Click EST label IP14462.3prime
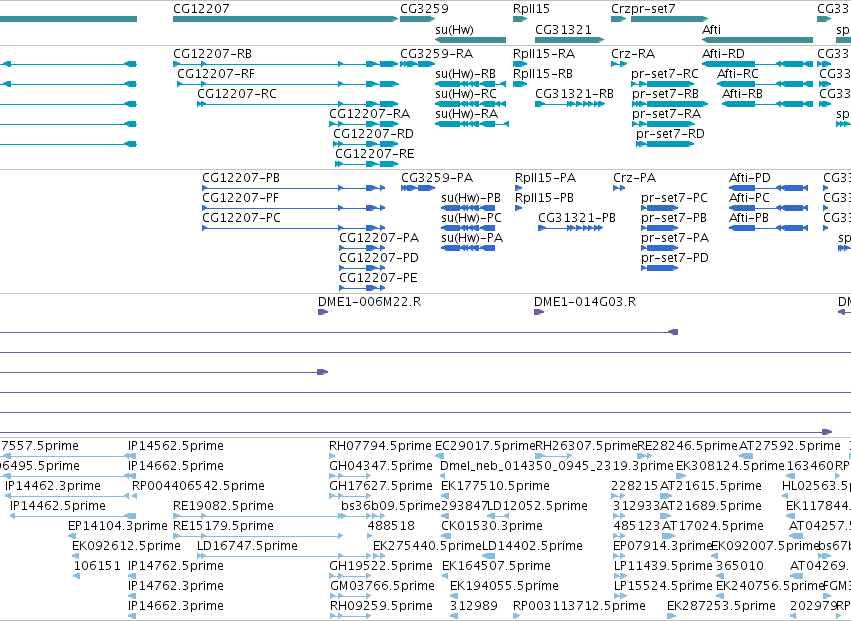The image size is (851, 621). tap(53, 486)
